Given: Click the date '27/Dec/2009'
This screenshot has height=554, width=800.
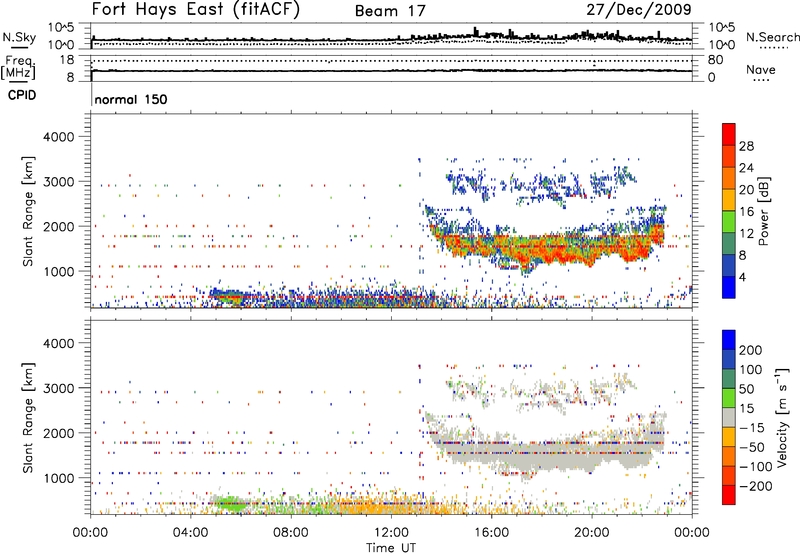Looking at the screenshot, I should (639, 9).
